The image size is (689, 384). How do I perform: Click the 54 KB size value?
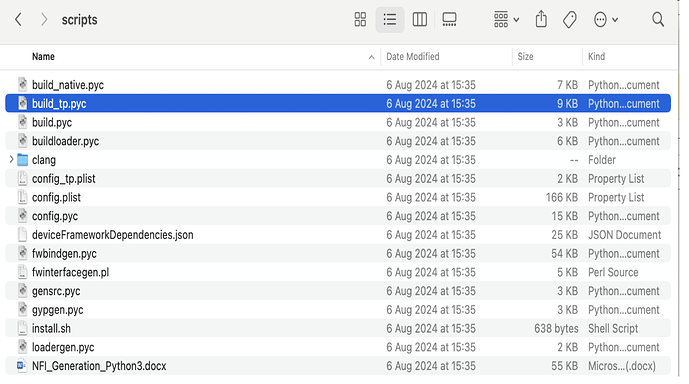click(x=565, y=254)
